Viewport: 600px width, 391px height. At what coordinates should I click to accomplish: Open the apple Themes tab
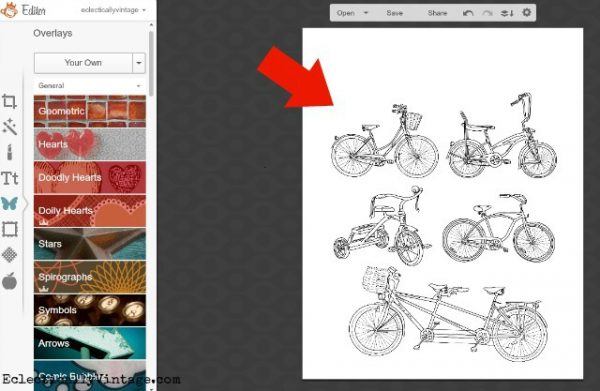click(10, 281)
